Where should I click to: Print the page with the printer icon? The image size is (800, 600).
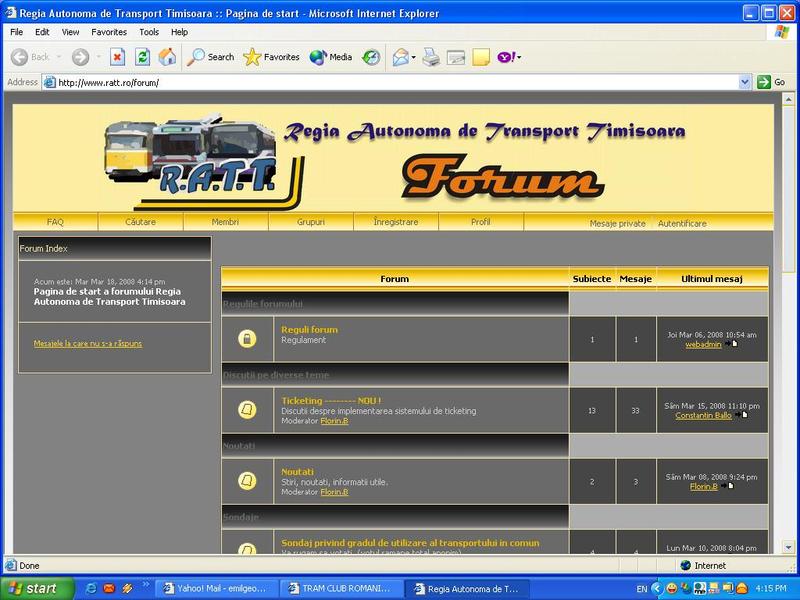click(x=431, y=57)
